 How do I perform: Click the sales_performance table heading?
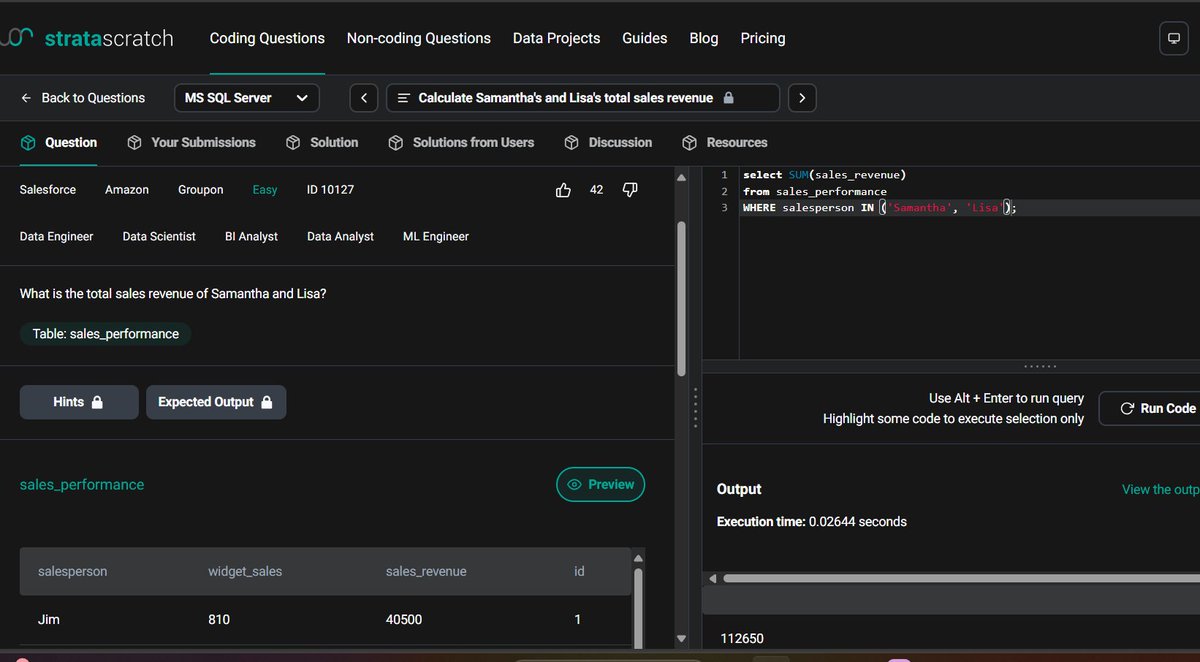tap(82, 485)
